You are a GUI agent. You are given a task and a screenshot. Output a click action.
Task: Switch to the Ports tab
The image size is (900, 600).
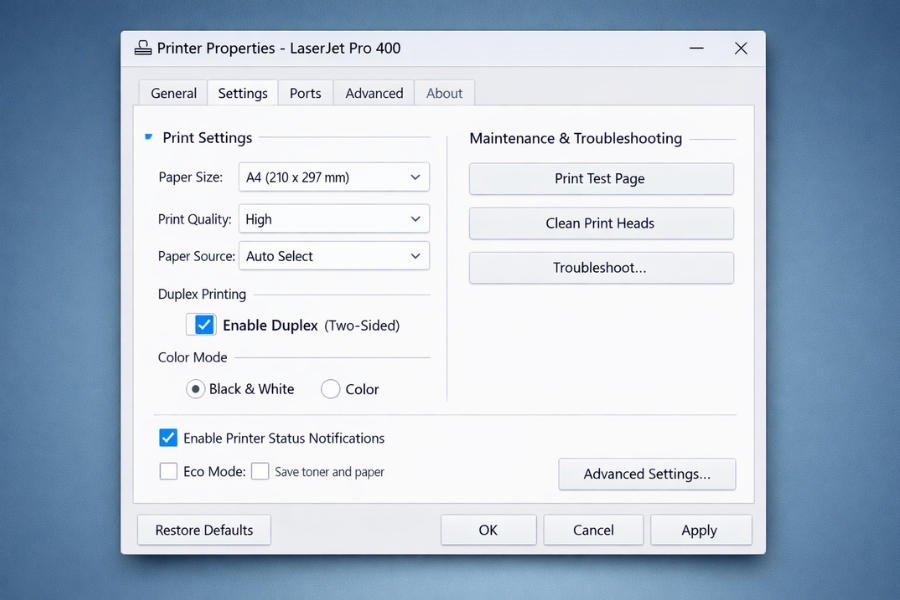[x=305, y=92]
